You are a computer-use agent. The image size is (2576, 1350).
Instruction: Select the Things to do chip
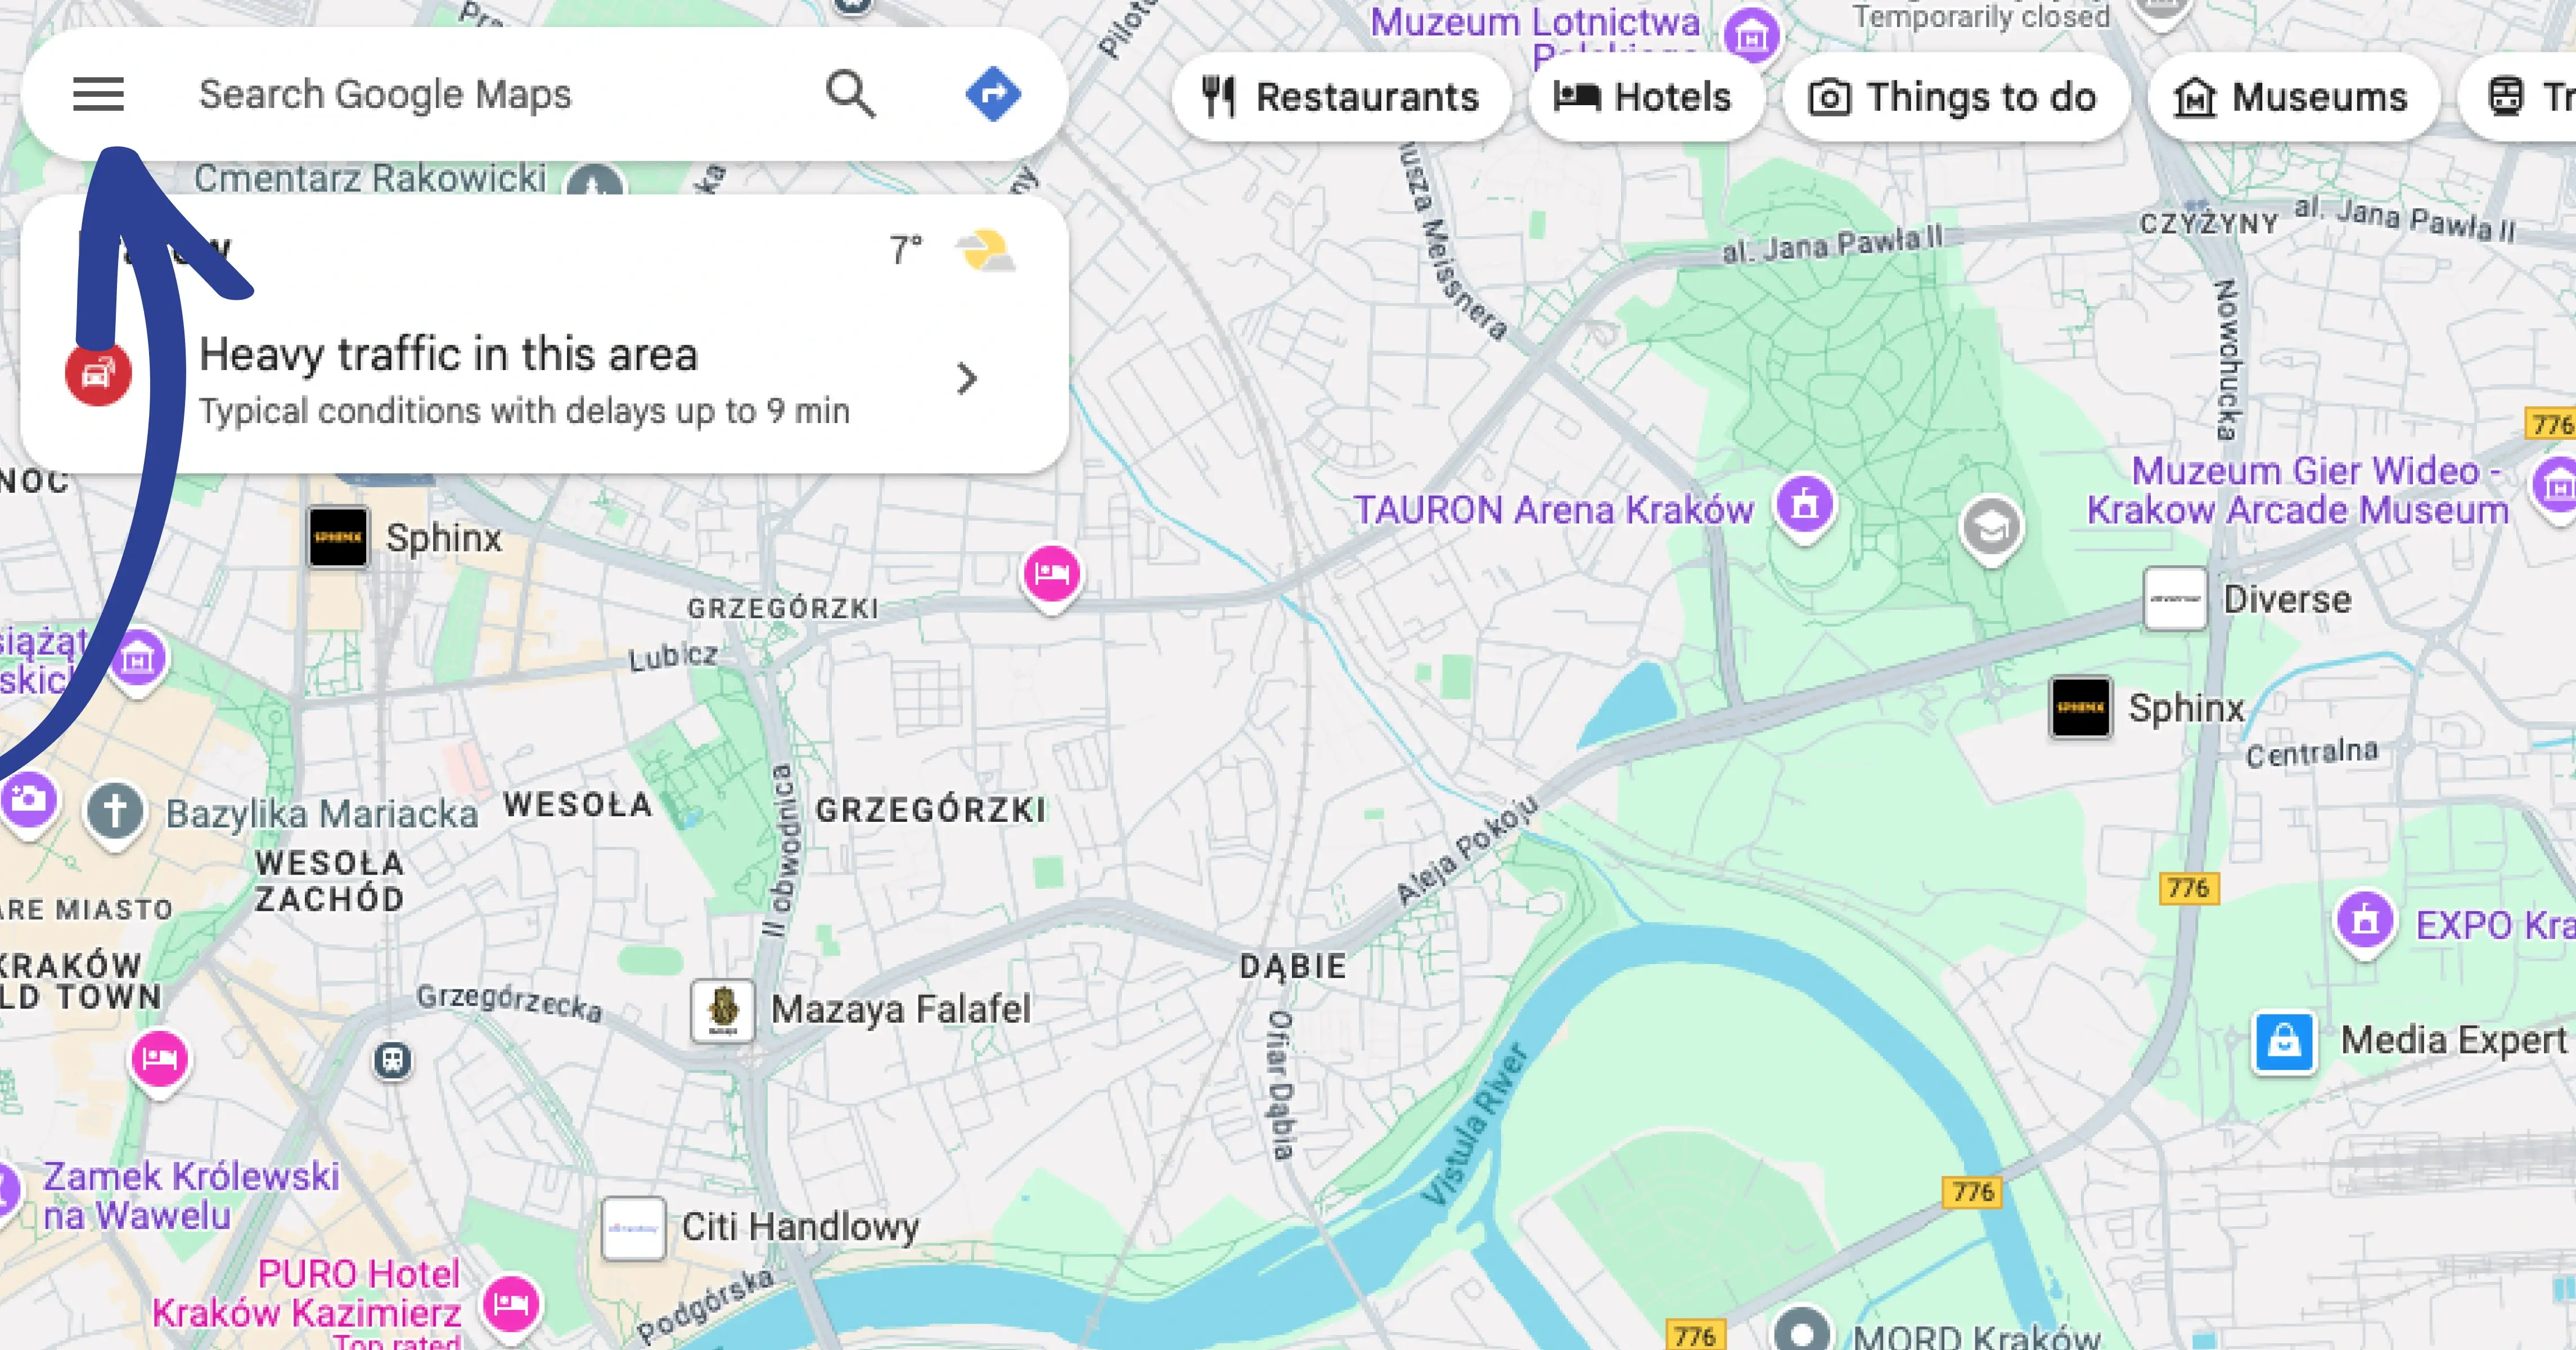click(x=1954, y=97)
